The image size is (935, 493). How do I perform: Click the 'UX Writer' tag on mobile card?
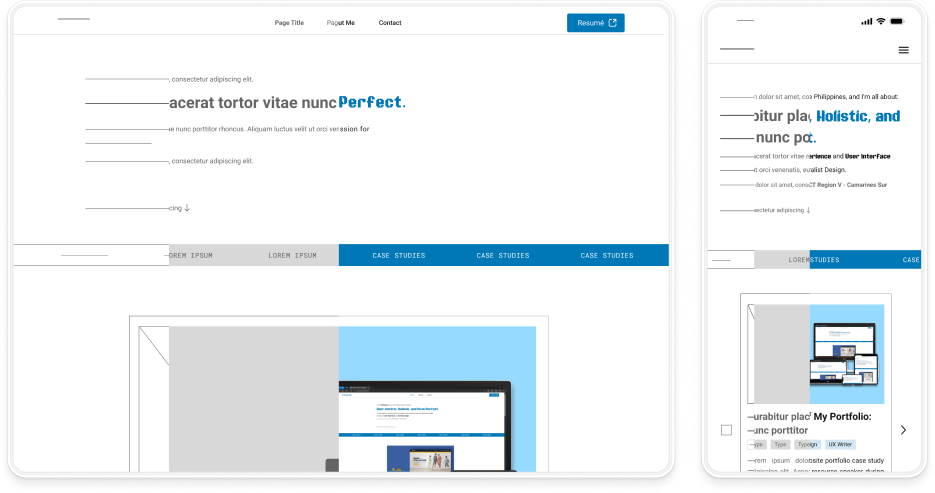(x=840, y=445)
